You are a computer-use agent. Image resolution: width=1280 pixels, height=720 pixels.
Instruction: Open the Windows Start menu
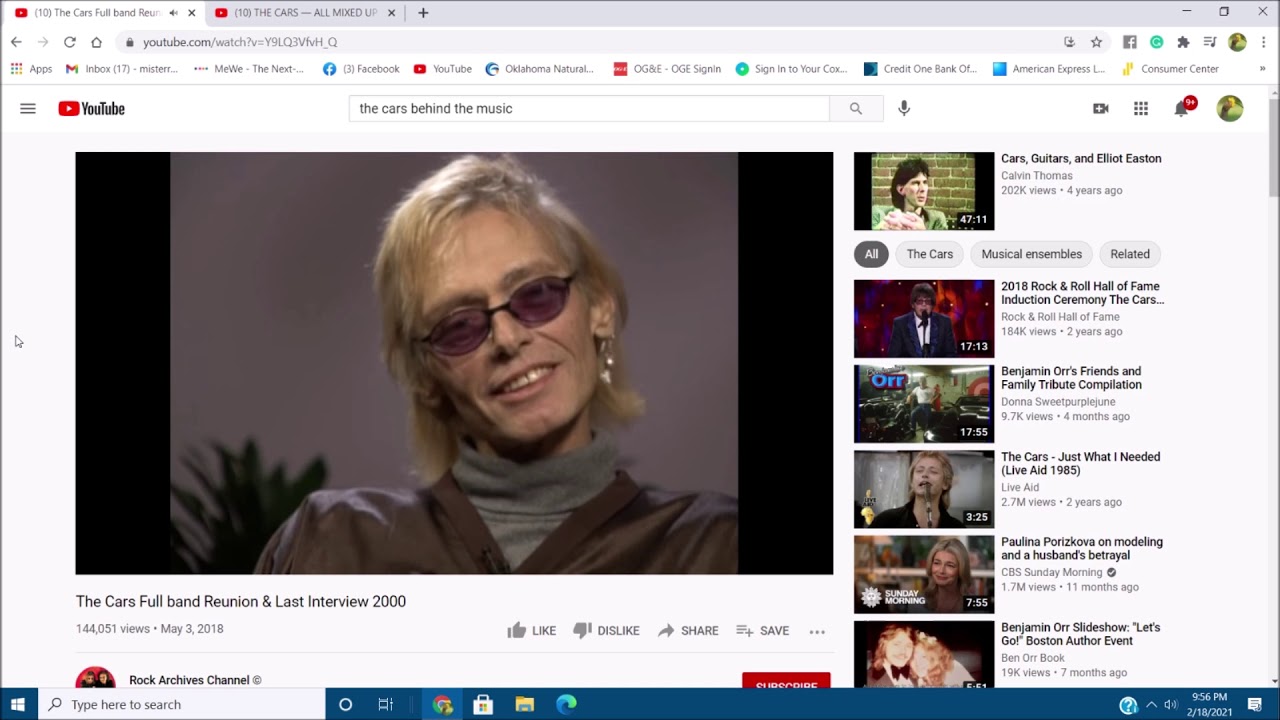pyautogui.click(x=17, y=704)
